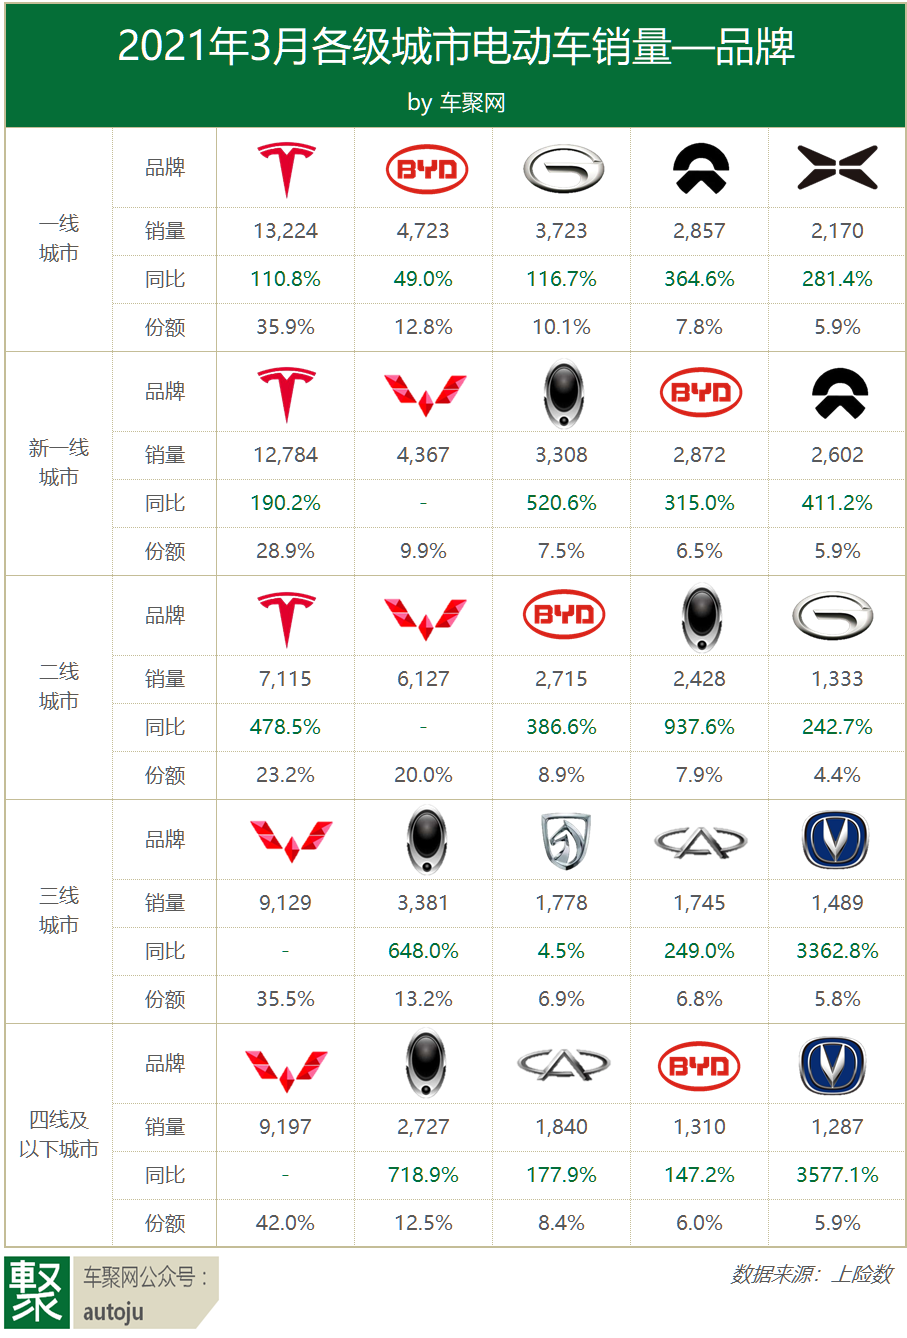Click the BYD logo in the 二线城市 row
The width and height of the screenshot is (907, 1338).
pyautogui.click(x=562, y=616)
